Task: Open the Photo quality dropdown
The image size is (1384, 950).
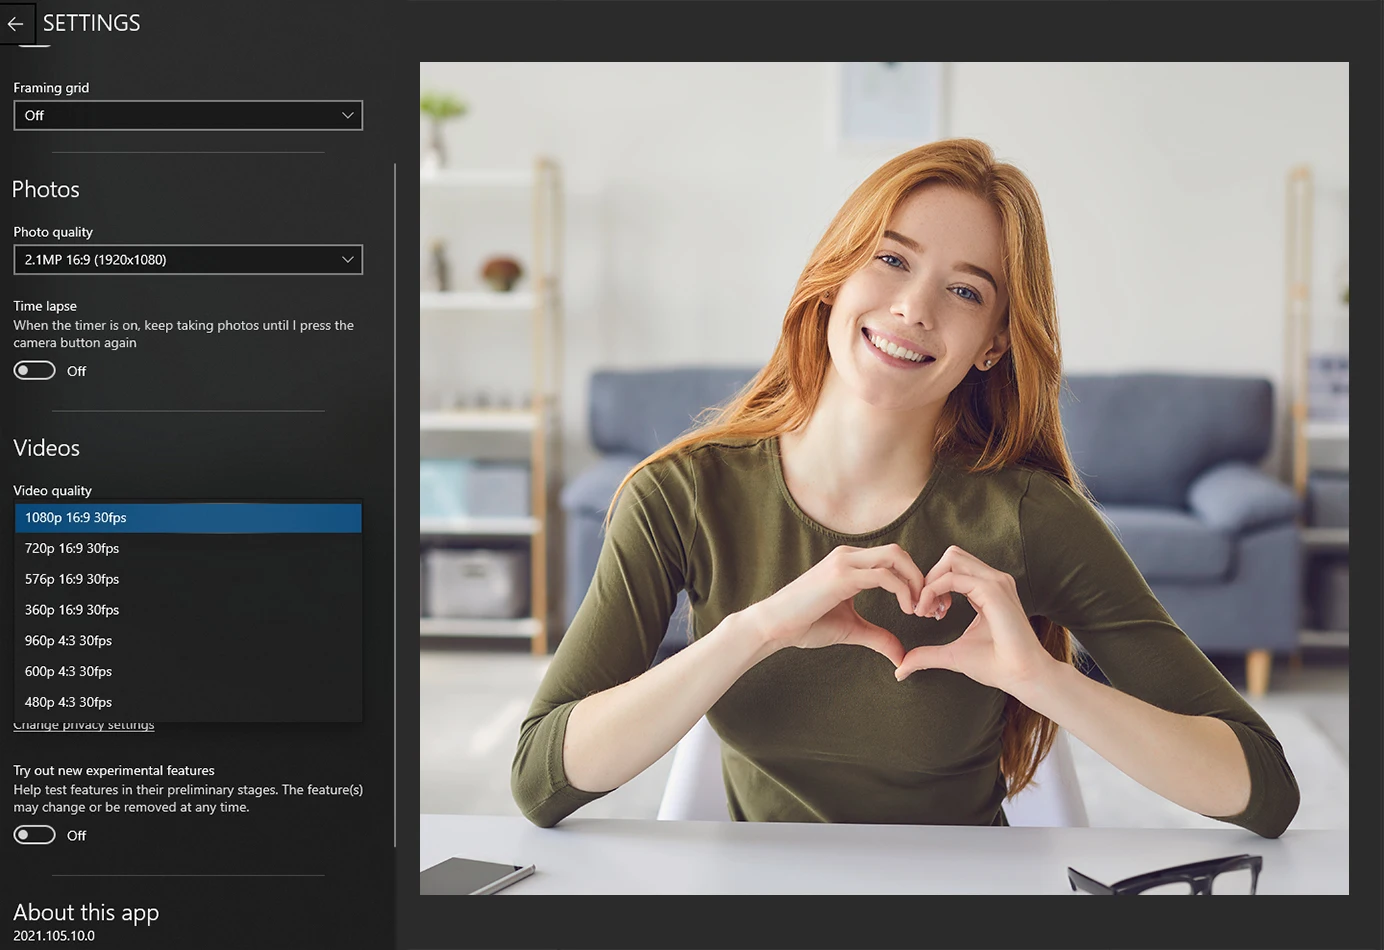Action: (188, 259)
